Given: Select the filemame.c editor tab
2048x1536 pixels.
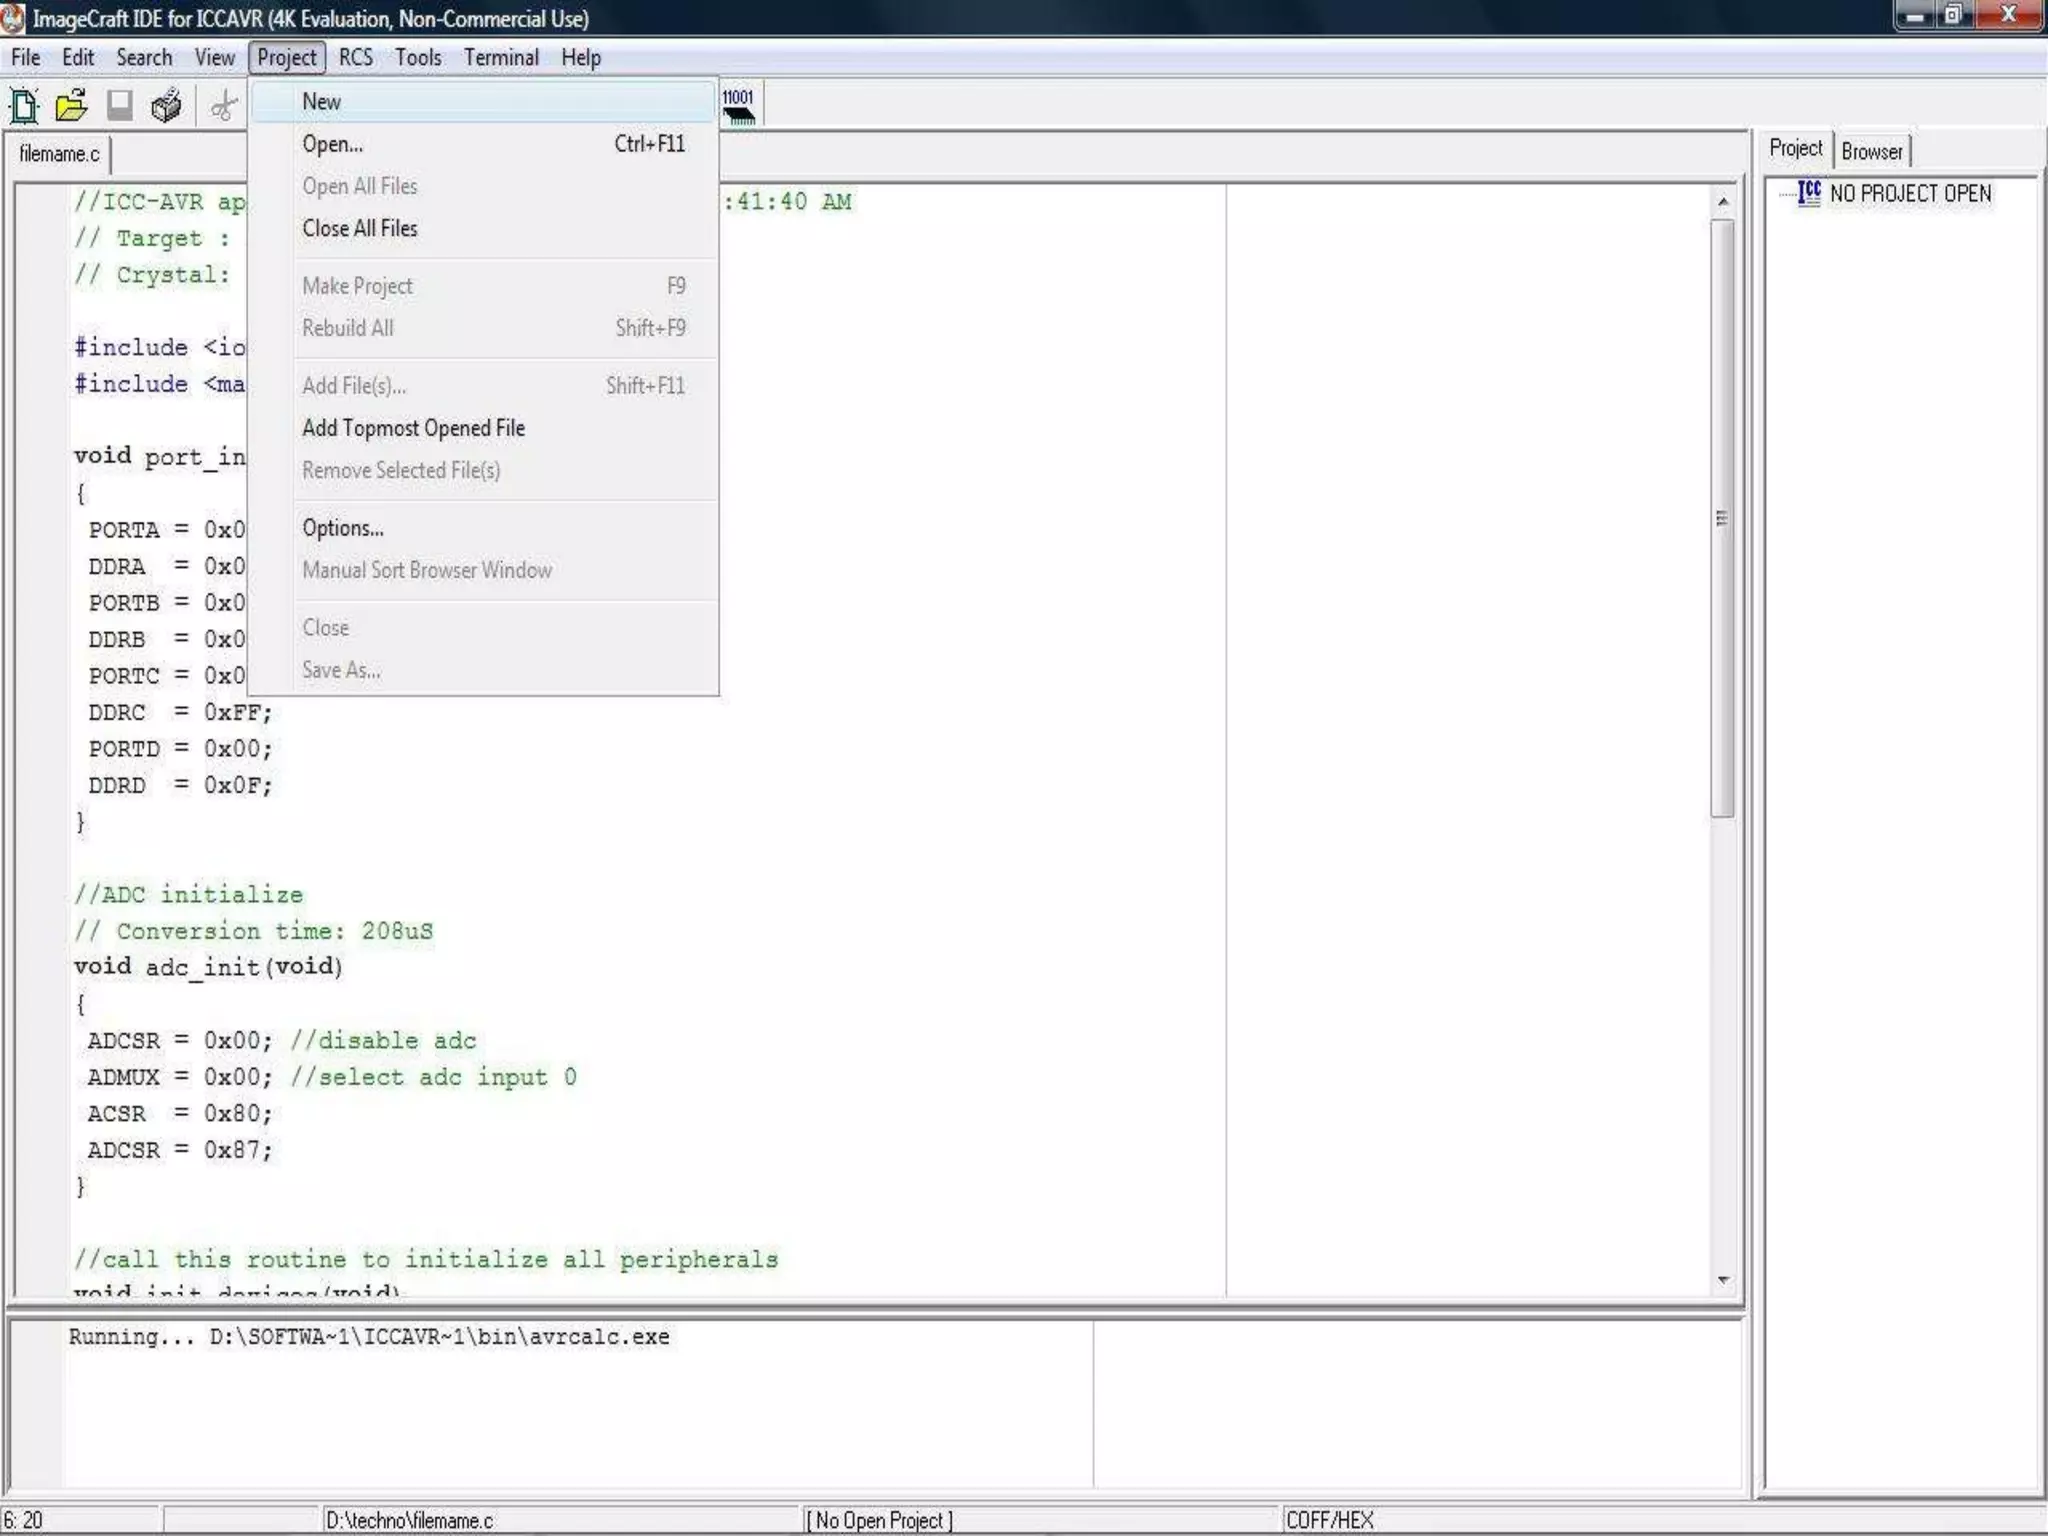Looking at the screenshot, I should [59, 154].
